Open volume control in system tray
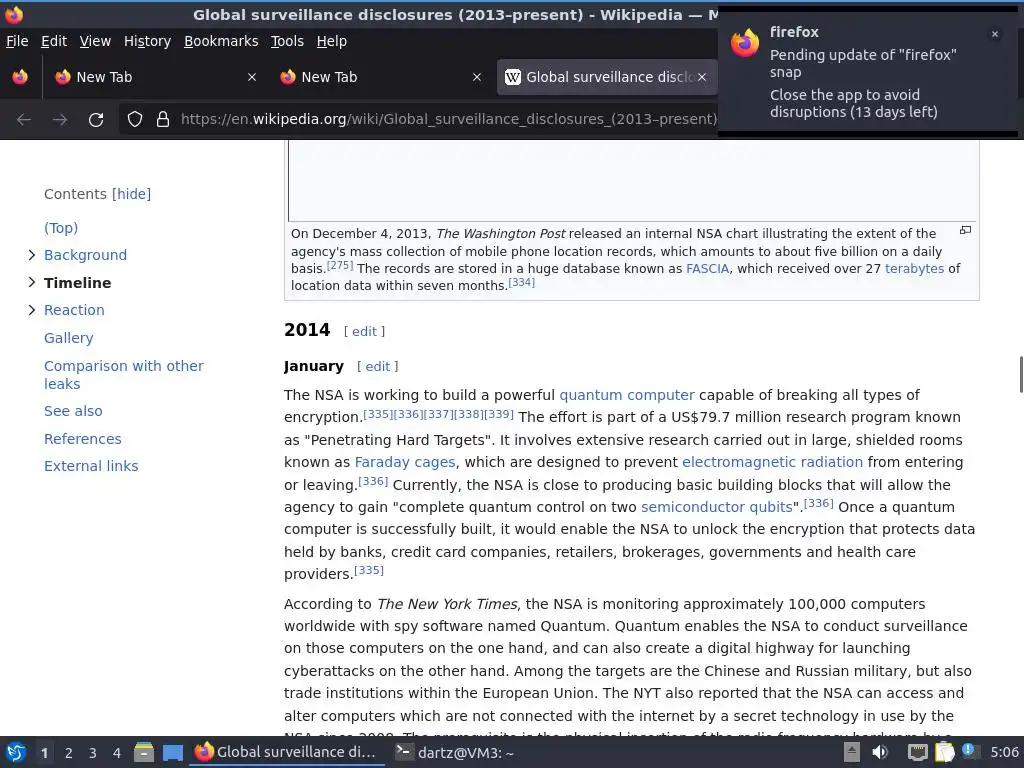1024x768 pixels. click(880, 752)
